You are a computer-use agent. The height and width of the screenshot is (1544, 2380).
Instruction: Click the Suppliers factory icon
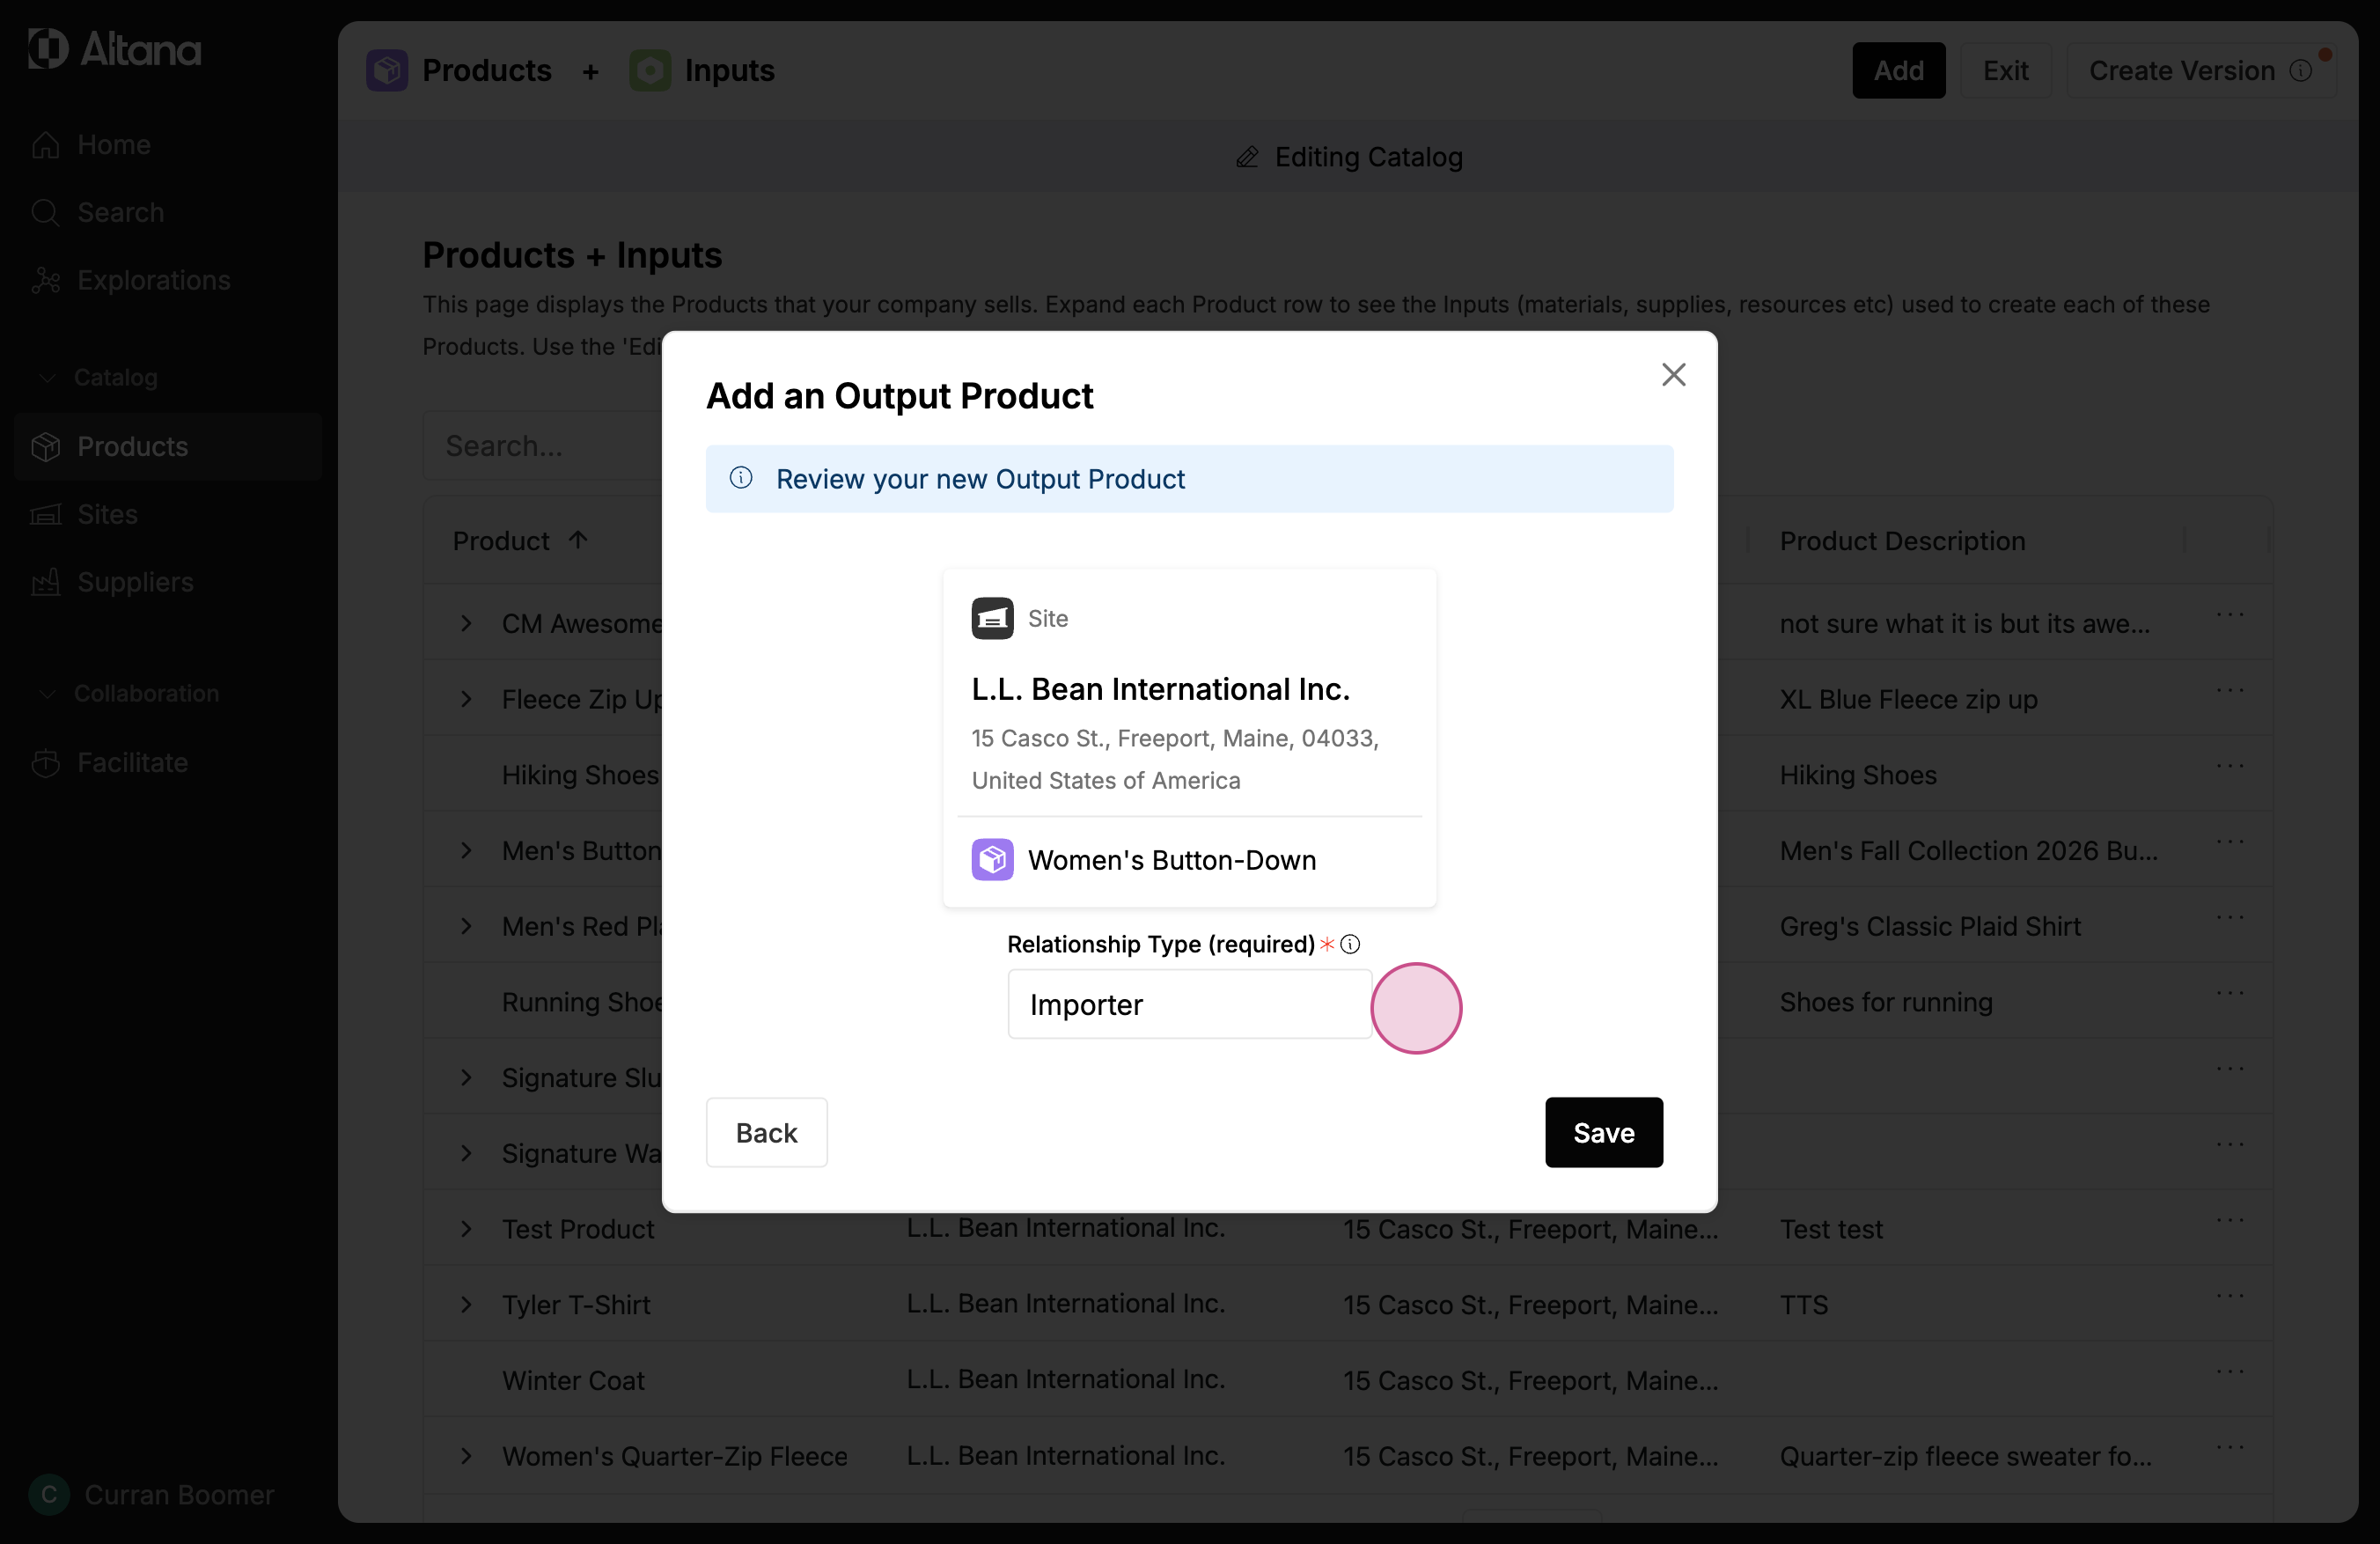(x=45, y=582)
